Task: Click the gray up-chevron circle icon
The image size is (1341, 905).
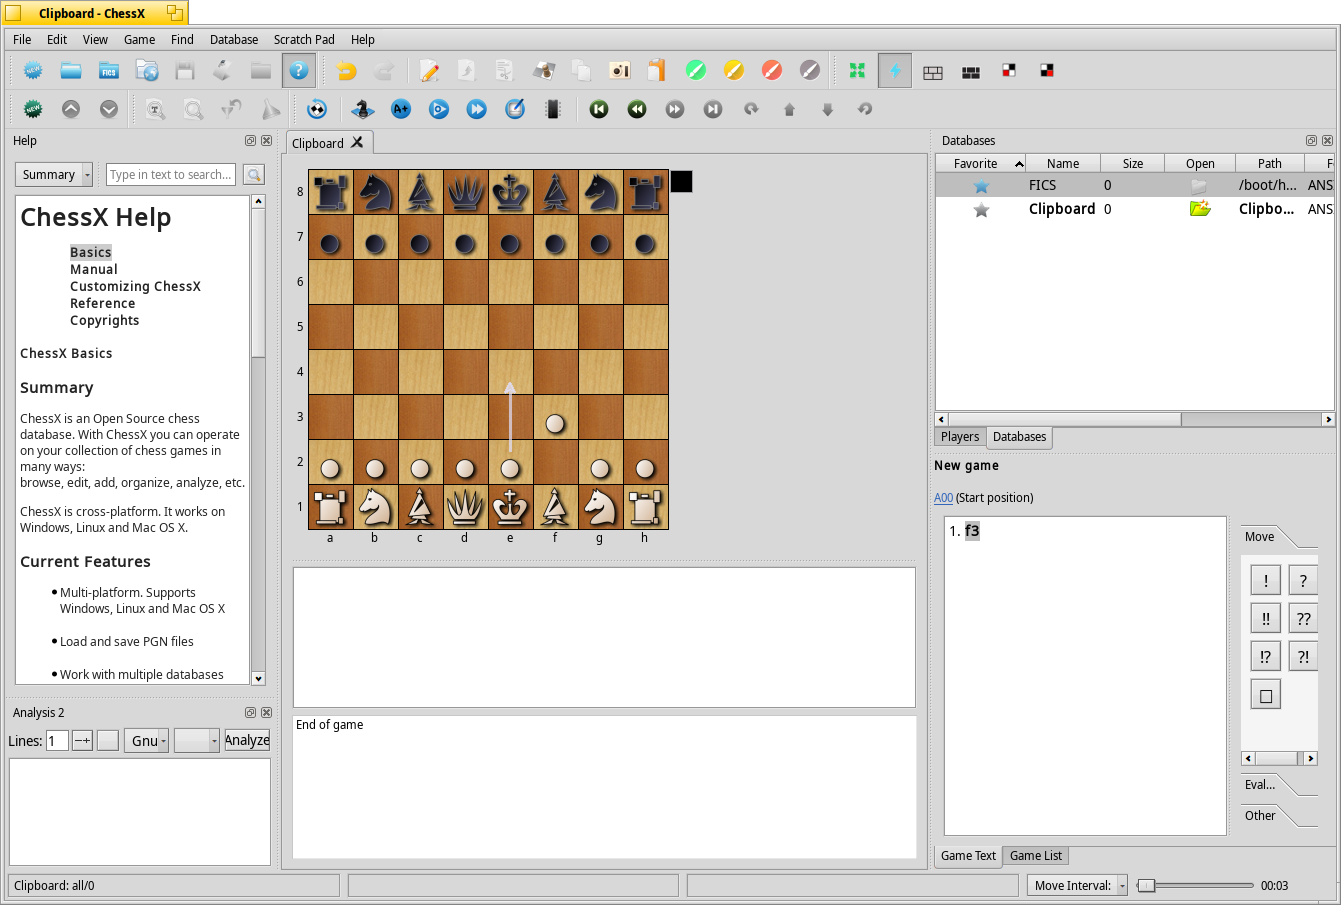Action: (71, 109)
